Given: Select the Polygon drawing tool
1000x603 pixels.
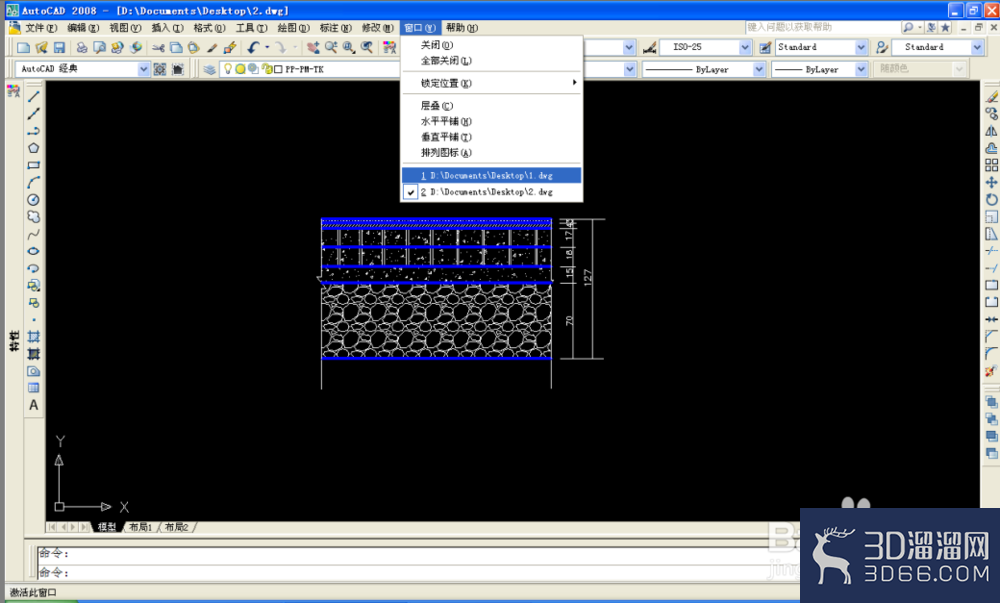Looking at the screenshot, I should [34, 148].
